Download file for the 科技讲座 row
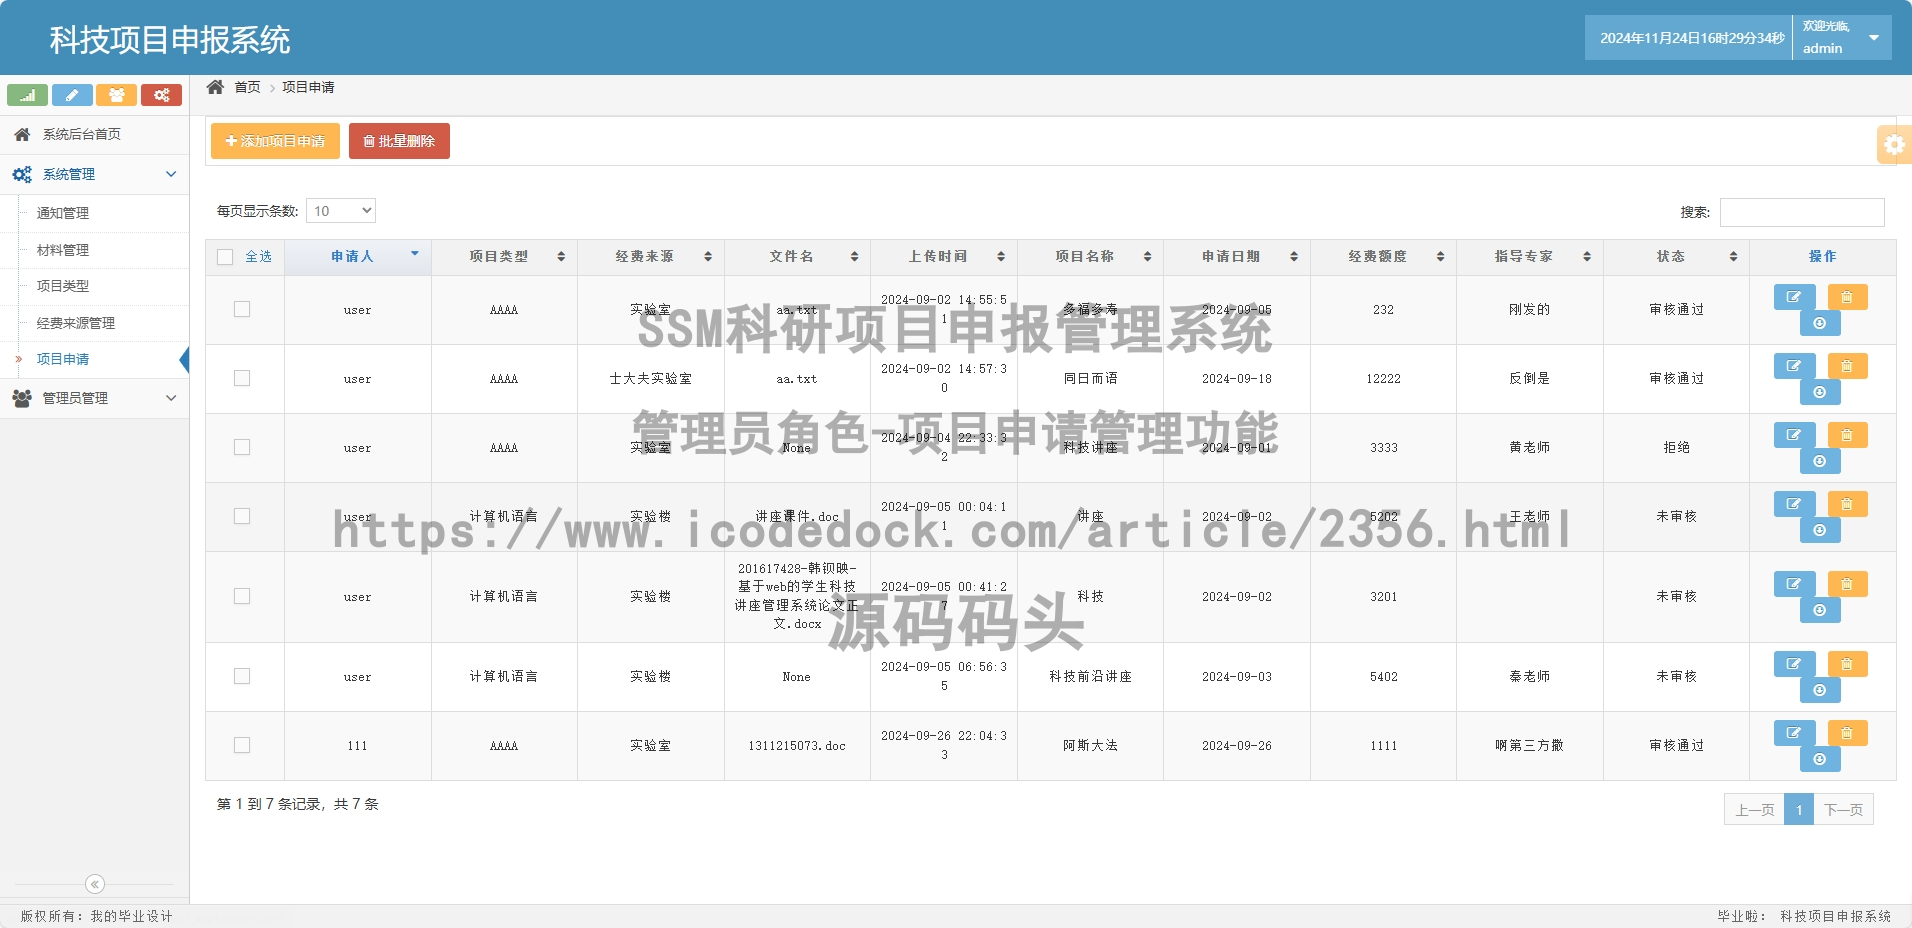The height and width of the screenshot is (928, 1912). tap(1820, 461)
